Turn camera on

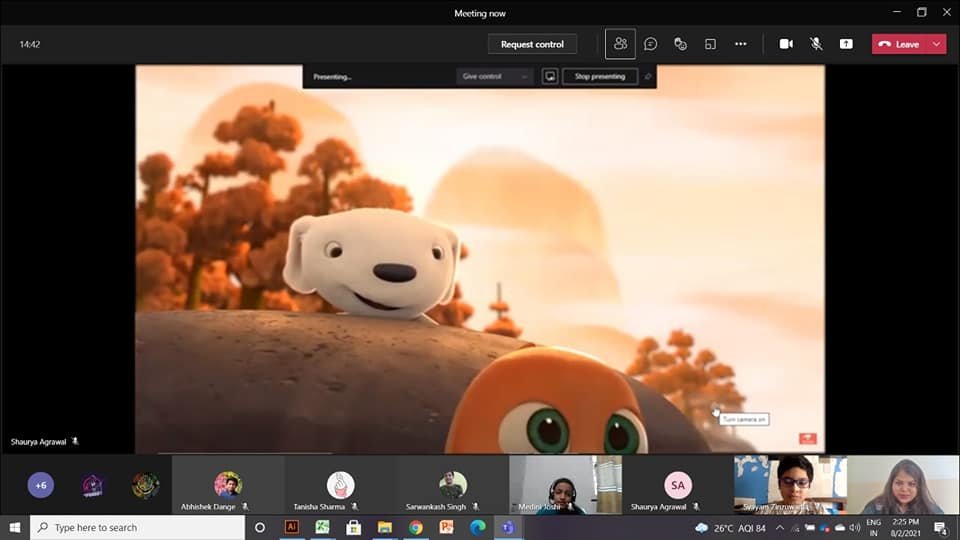tap(786, 44)
